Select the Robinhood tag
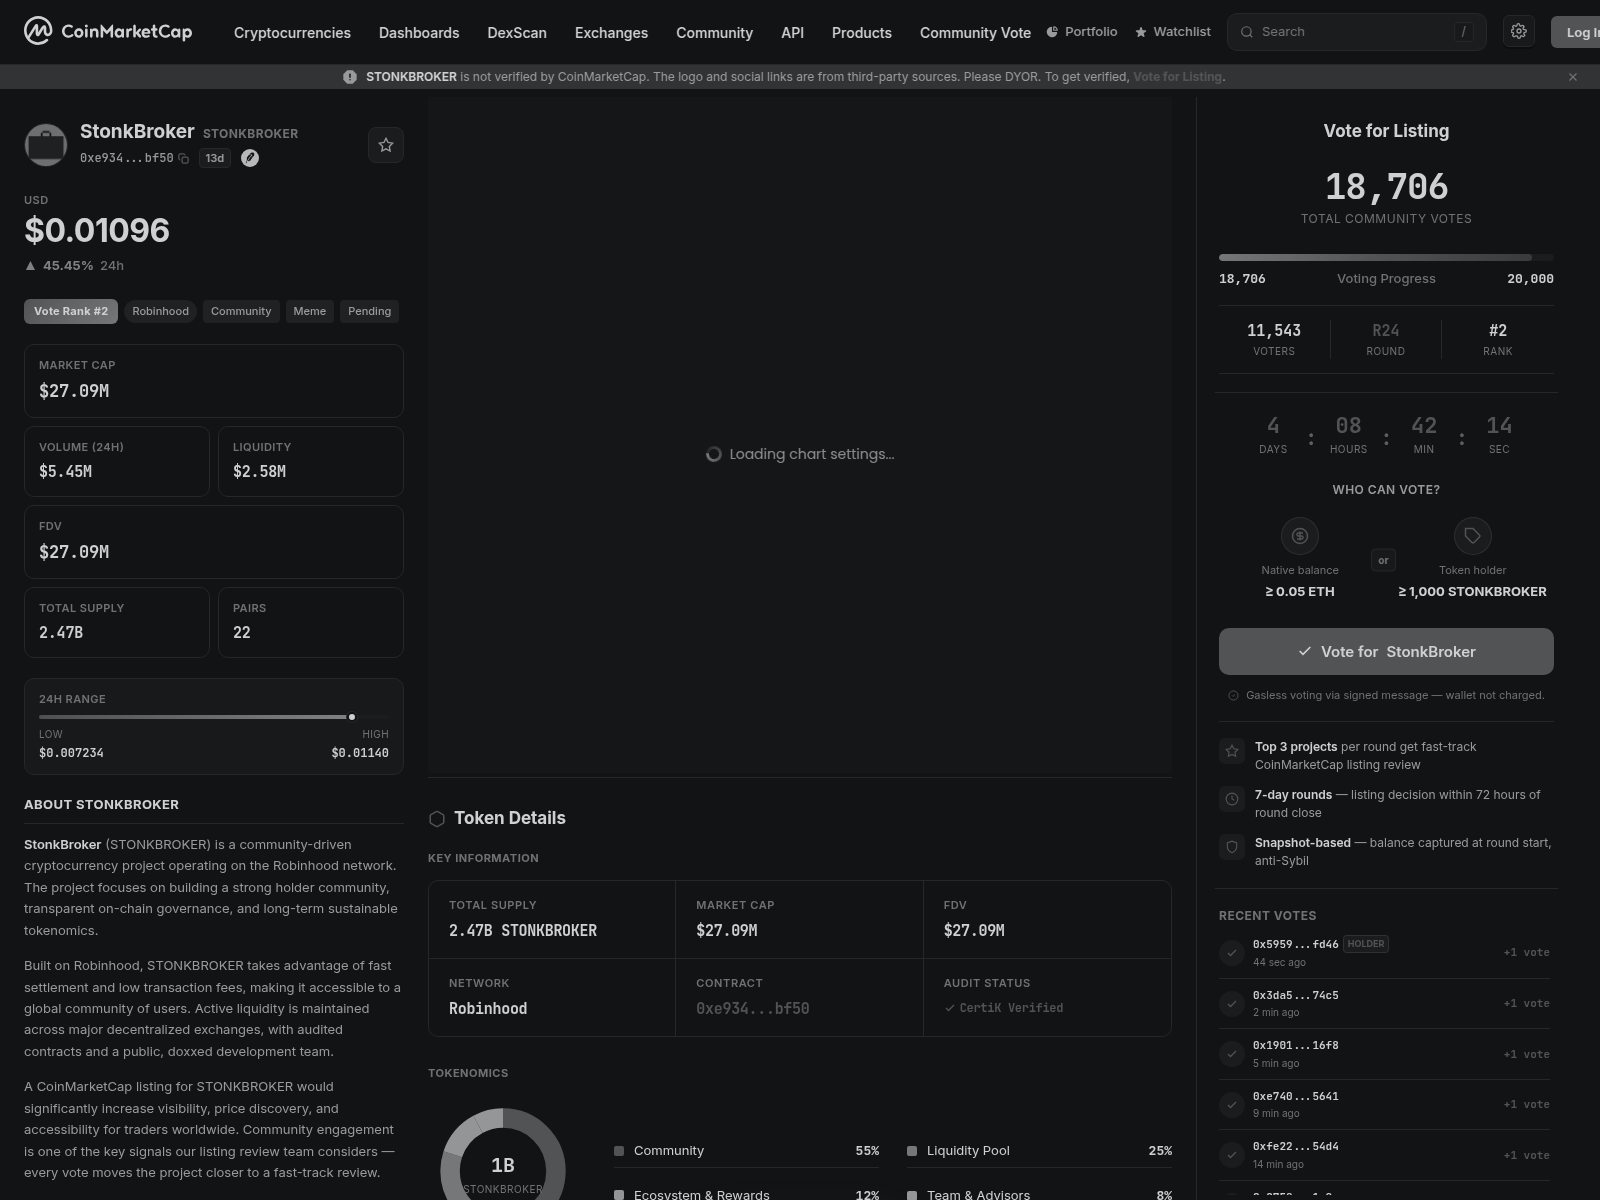Image resolution: width=1600 pixels, height=1200 pixels. click(160, 311)
